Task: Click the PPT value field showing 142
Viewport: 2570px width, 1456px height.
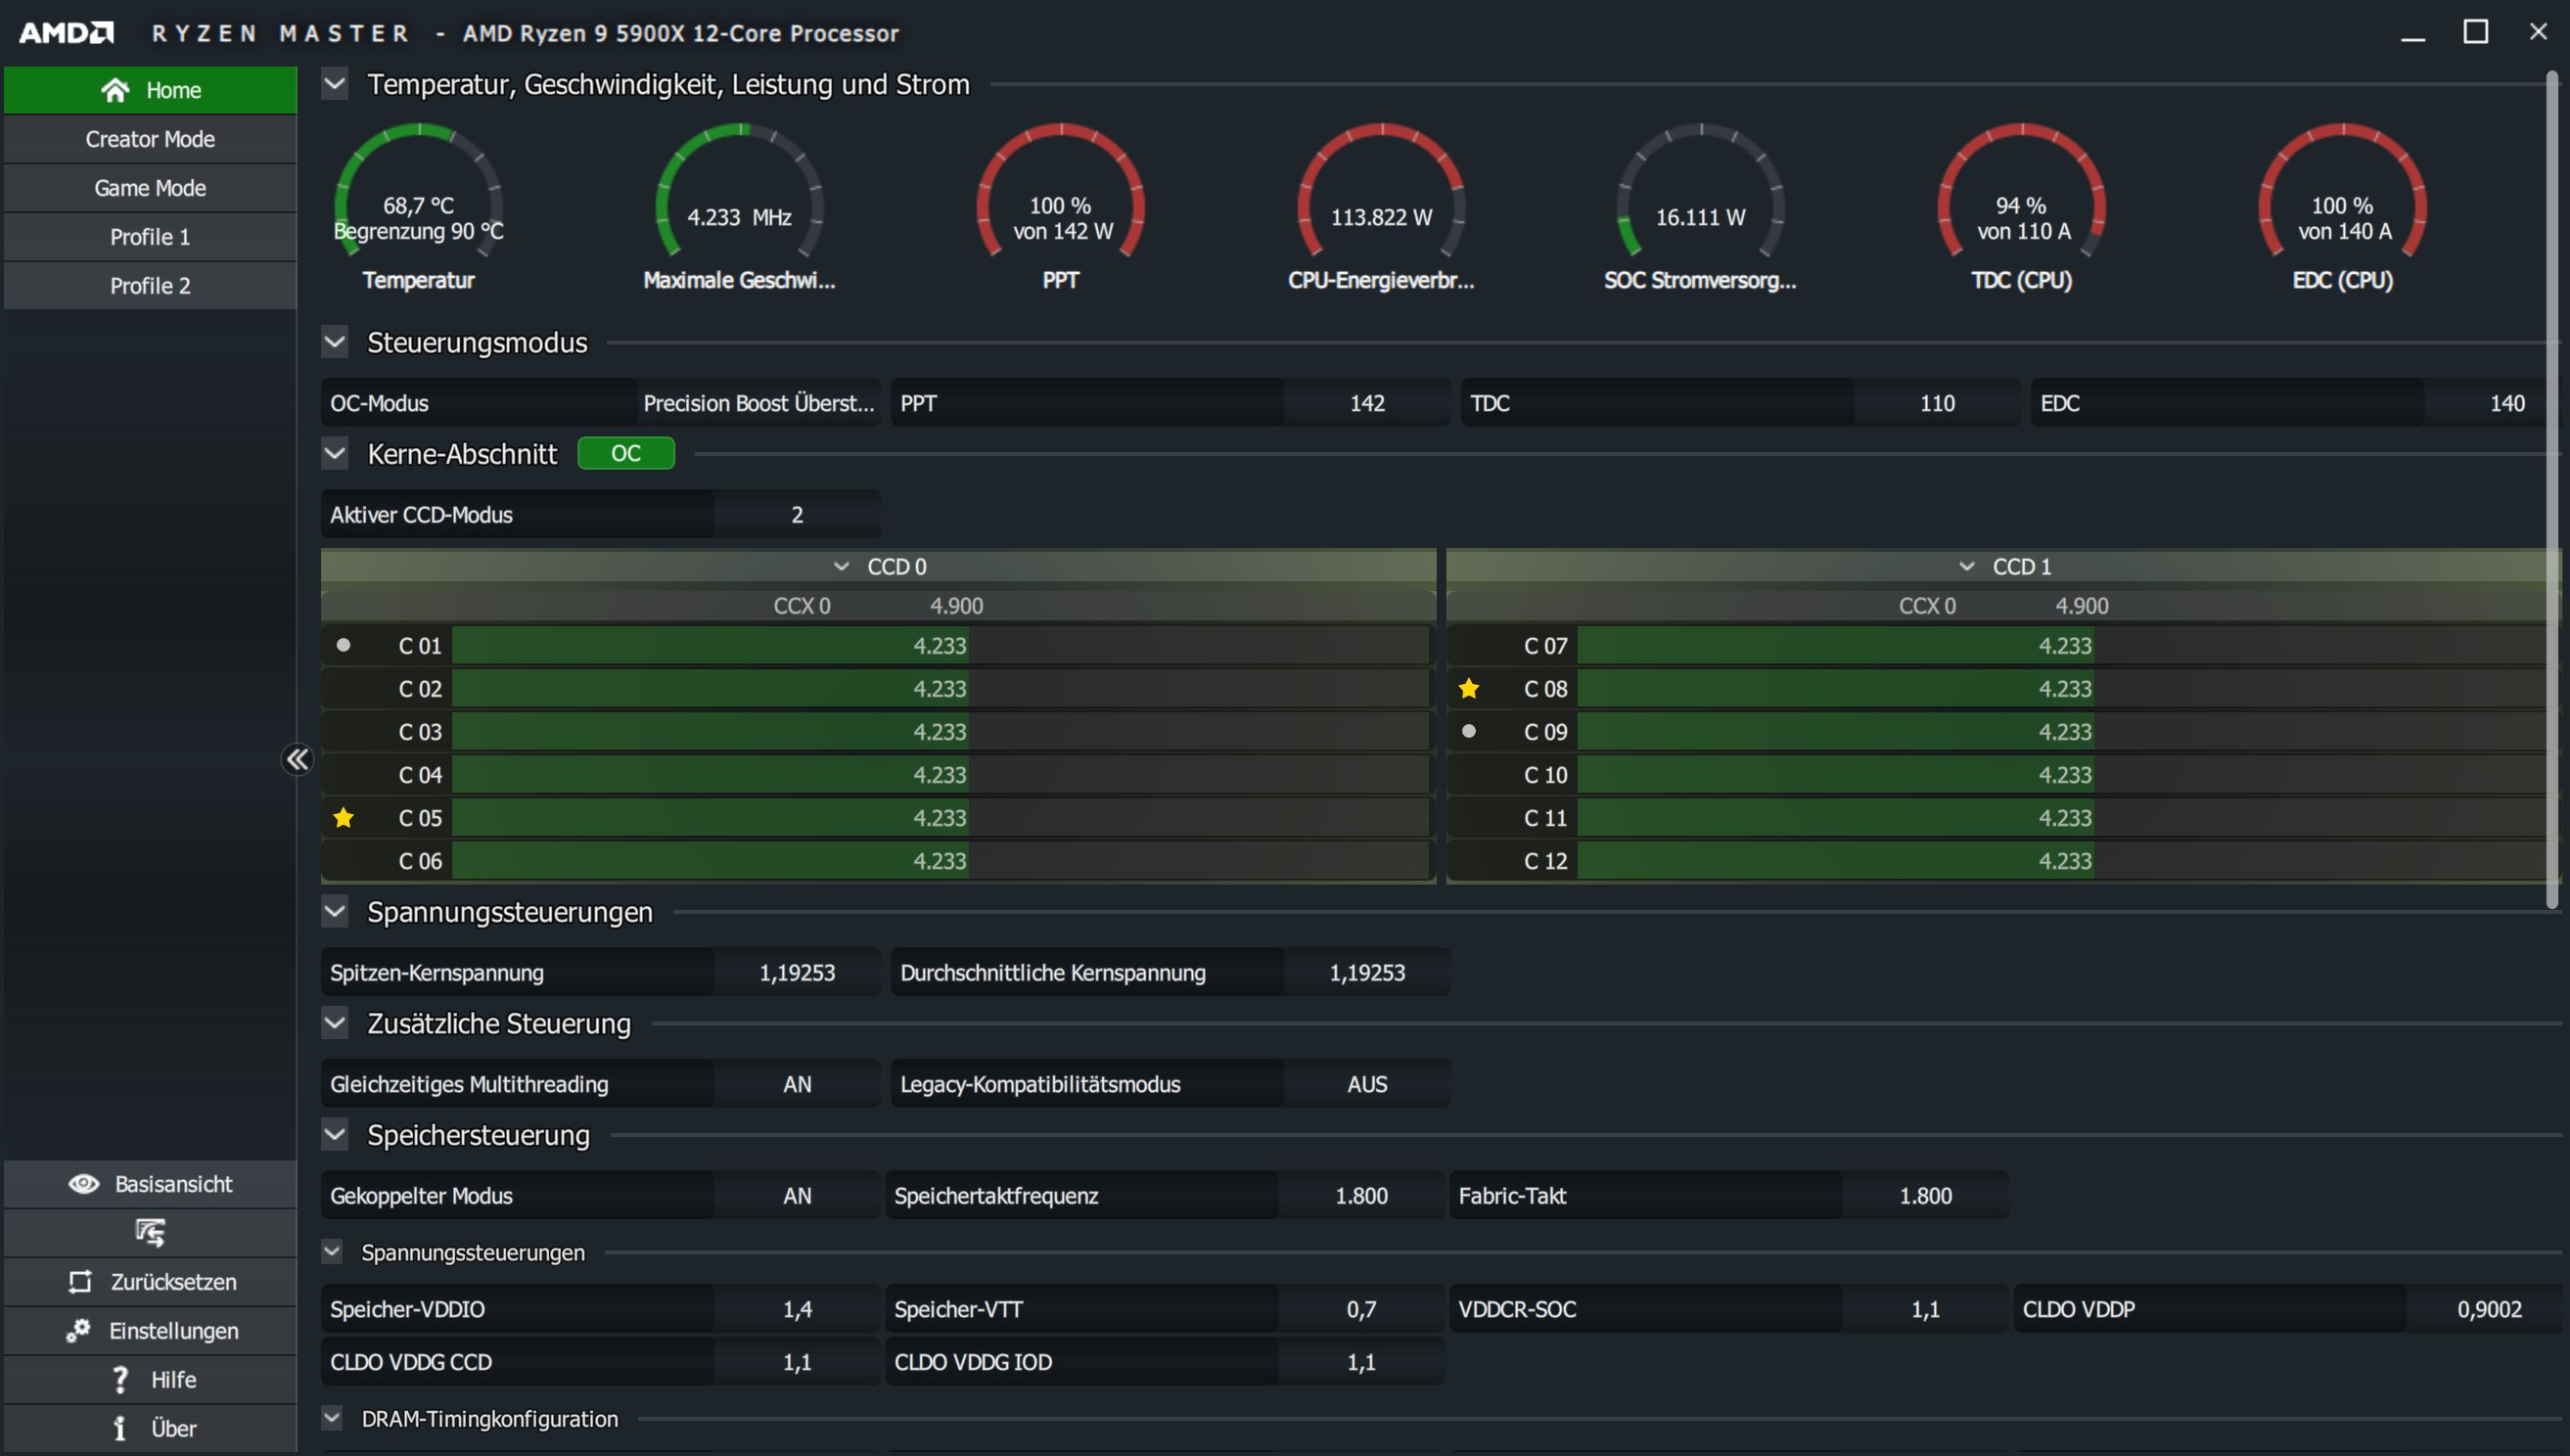Action: click(1366, 403)
